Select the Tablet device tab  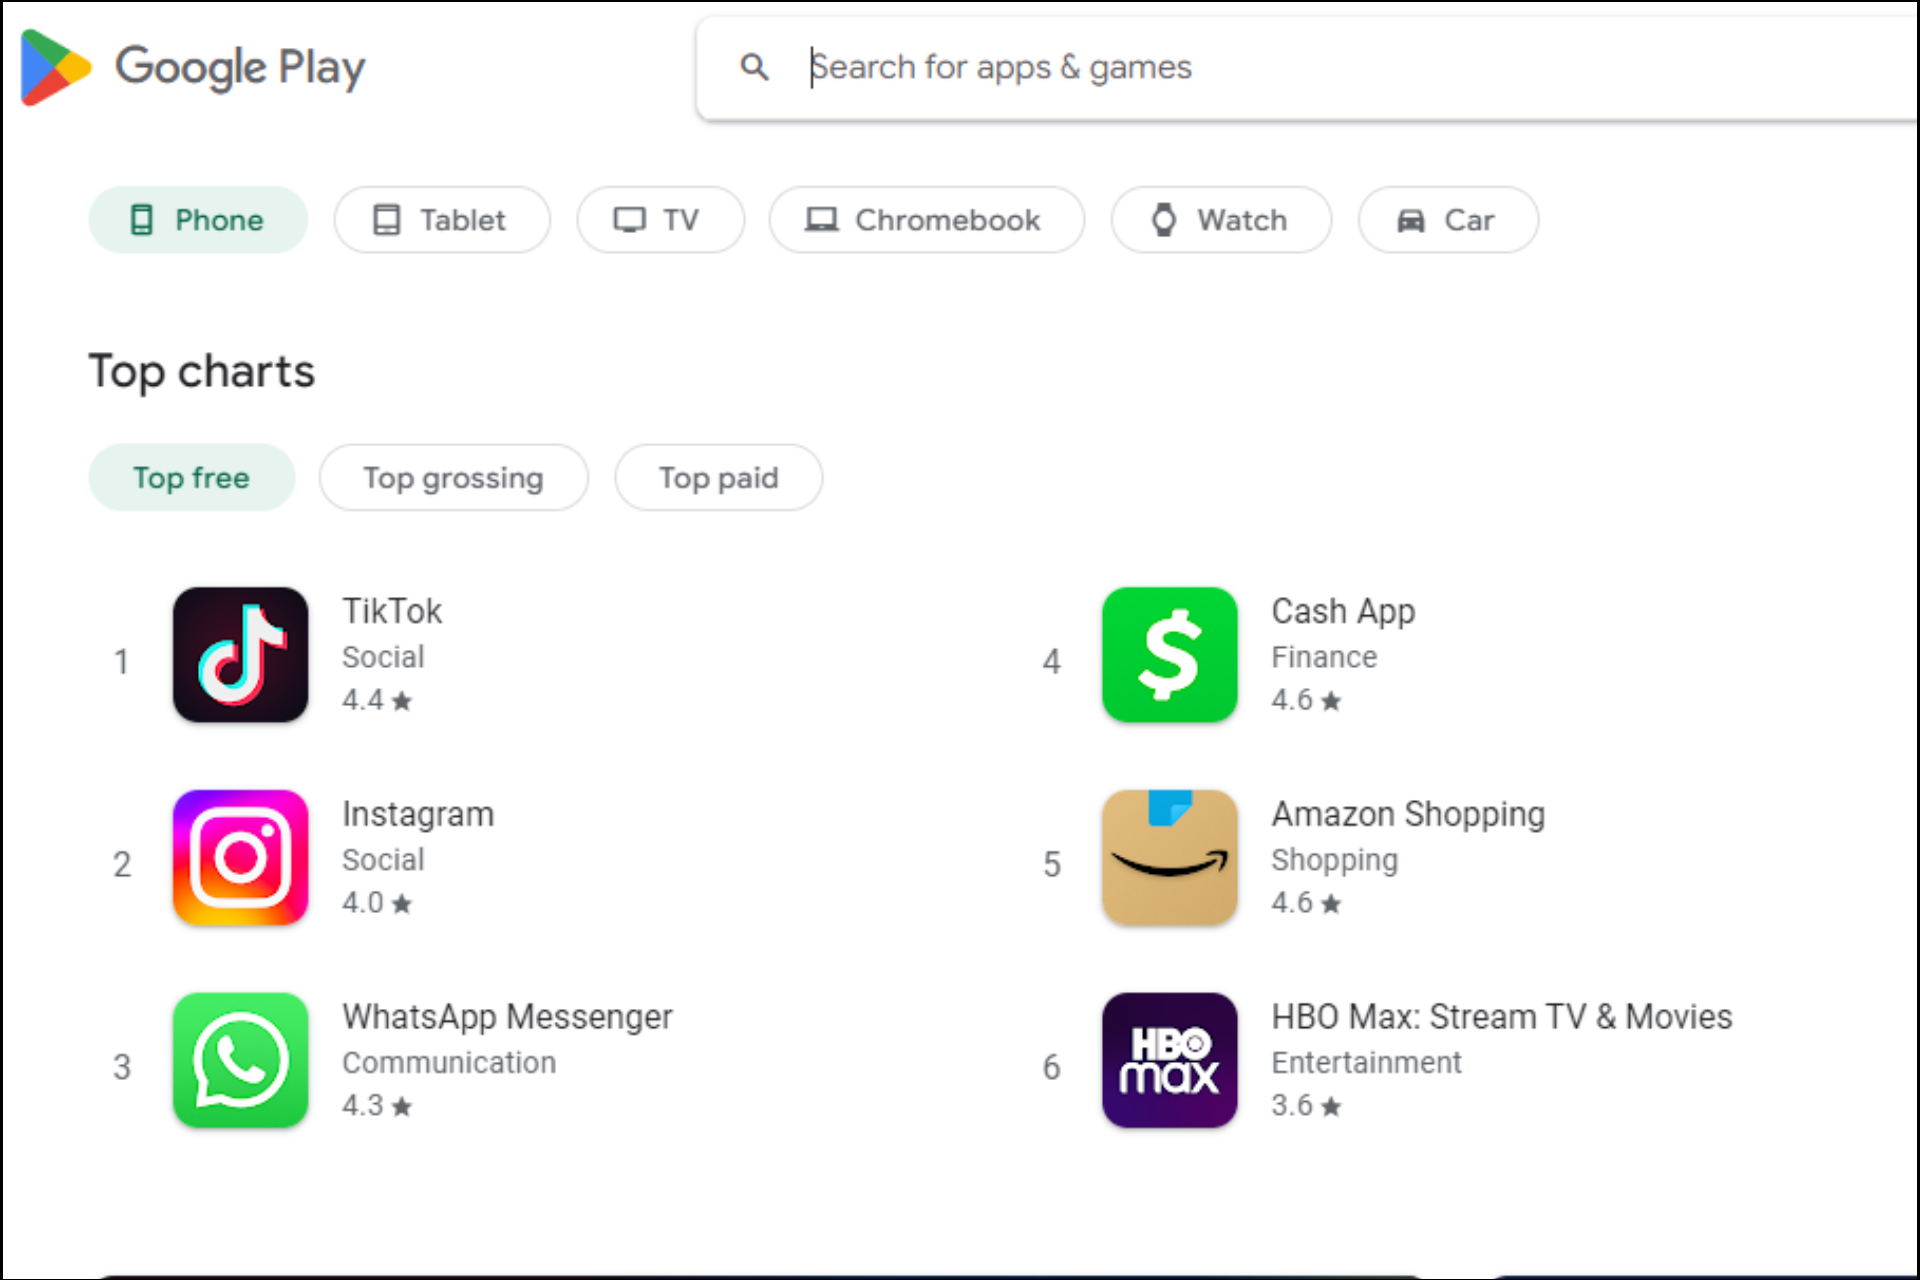click(439, 220)
